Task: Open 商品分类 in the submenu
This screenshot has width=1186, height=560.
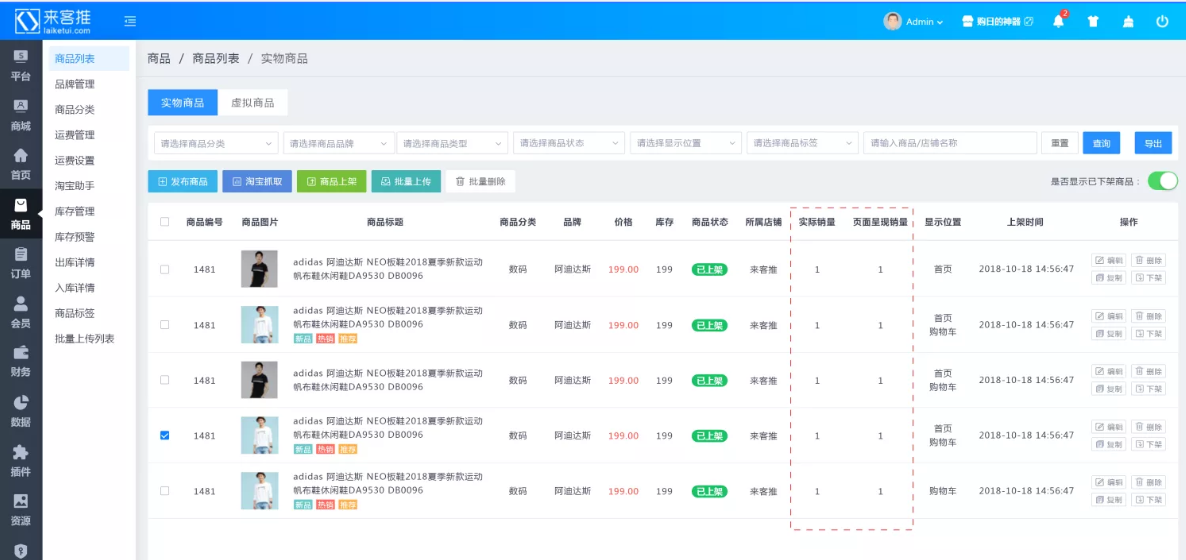Action: (x=75, y=110)
